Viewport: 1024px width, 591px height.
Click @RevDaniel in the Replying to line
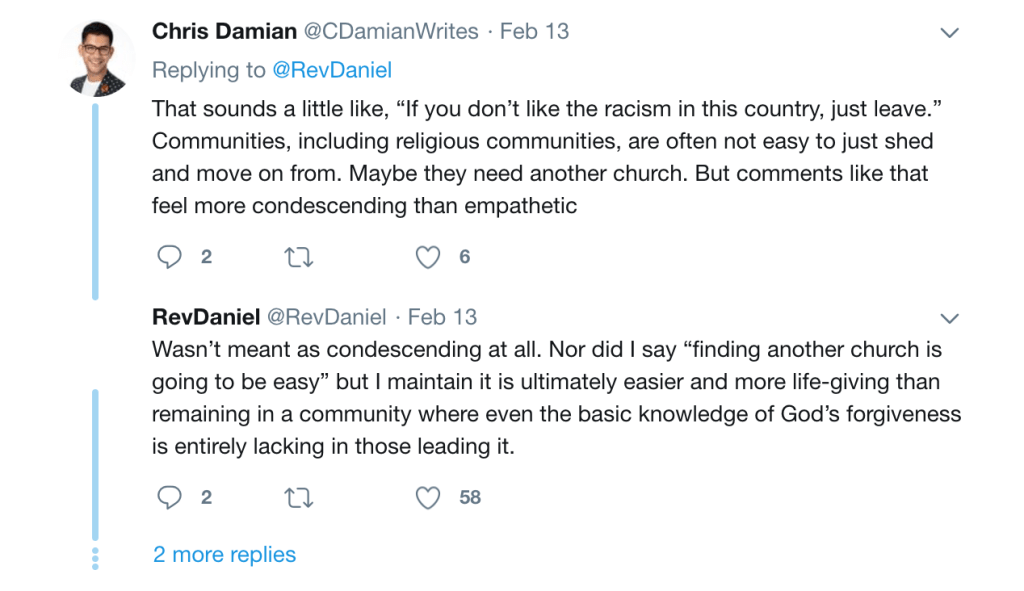click(332, 70)
